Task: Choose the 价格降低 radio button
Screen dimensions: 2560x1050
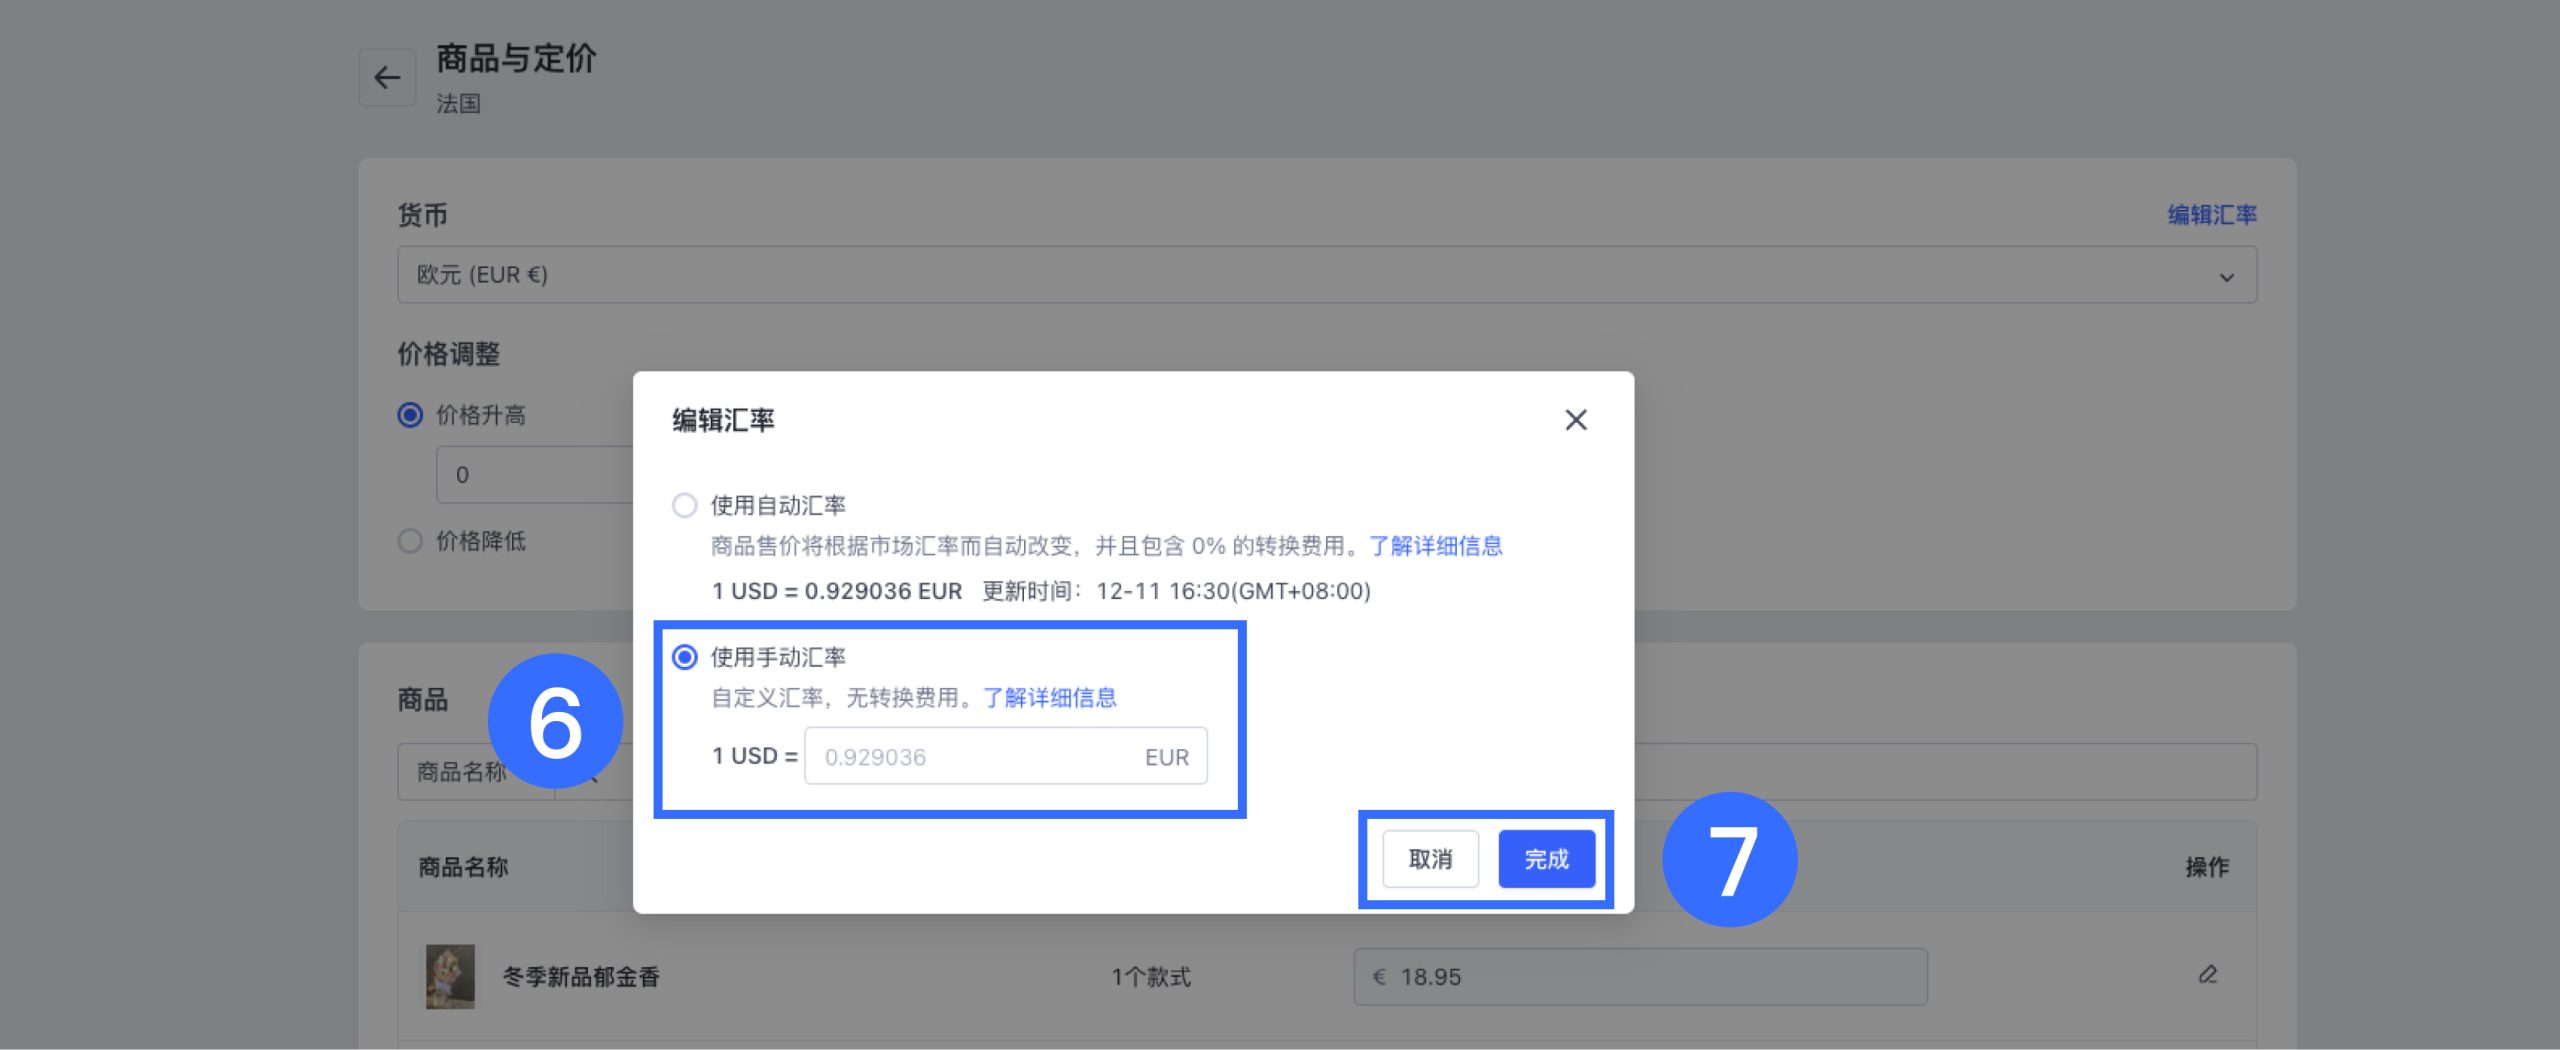Action: point(410,541)
